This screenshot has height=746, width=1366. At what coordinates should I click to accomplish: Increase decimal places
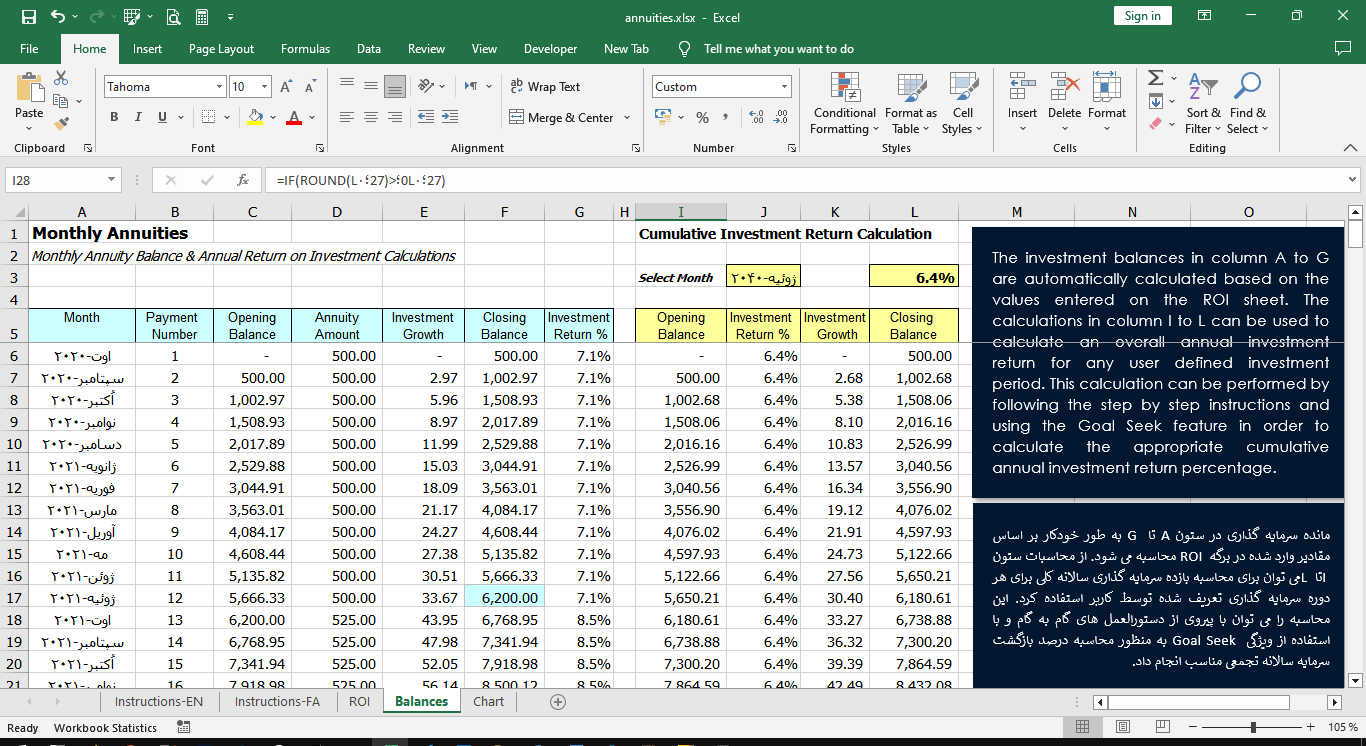coord(756,117)
